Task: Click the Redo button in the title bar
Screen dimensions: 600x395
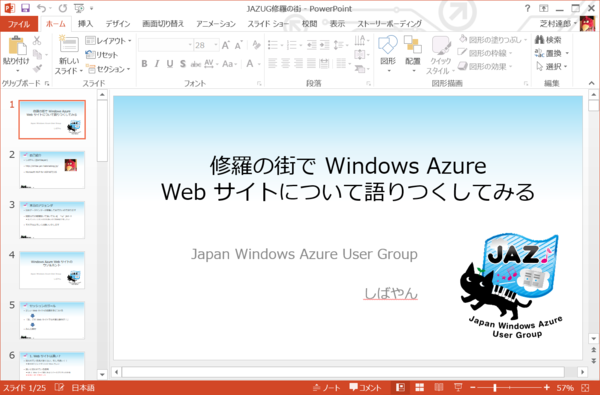Action: coord(63,8)
